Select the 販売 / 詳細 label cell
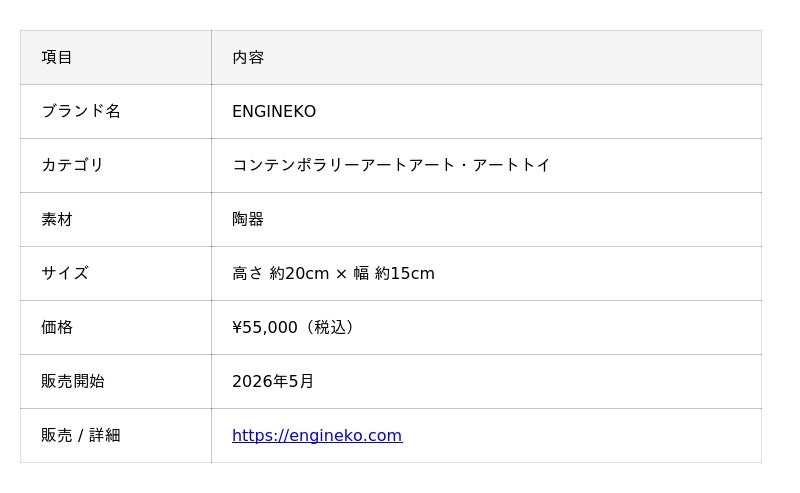 pos(116,436)
